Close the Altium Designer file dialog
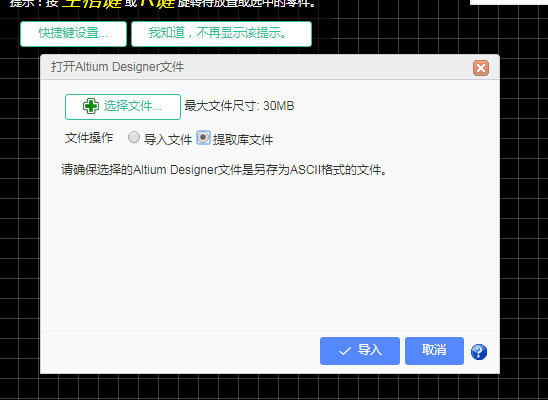This screenshot has width=548, height=400. [x=481, y=68]
